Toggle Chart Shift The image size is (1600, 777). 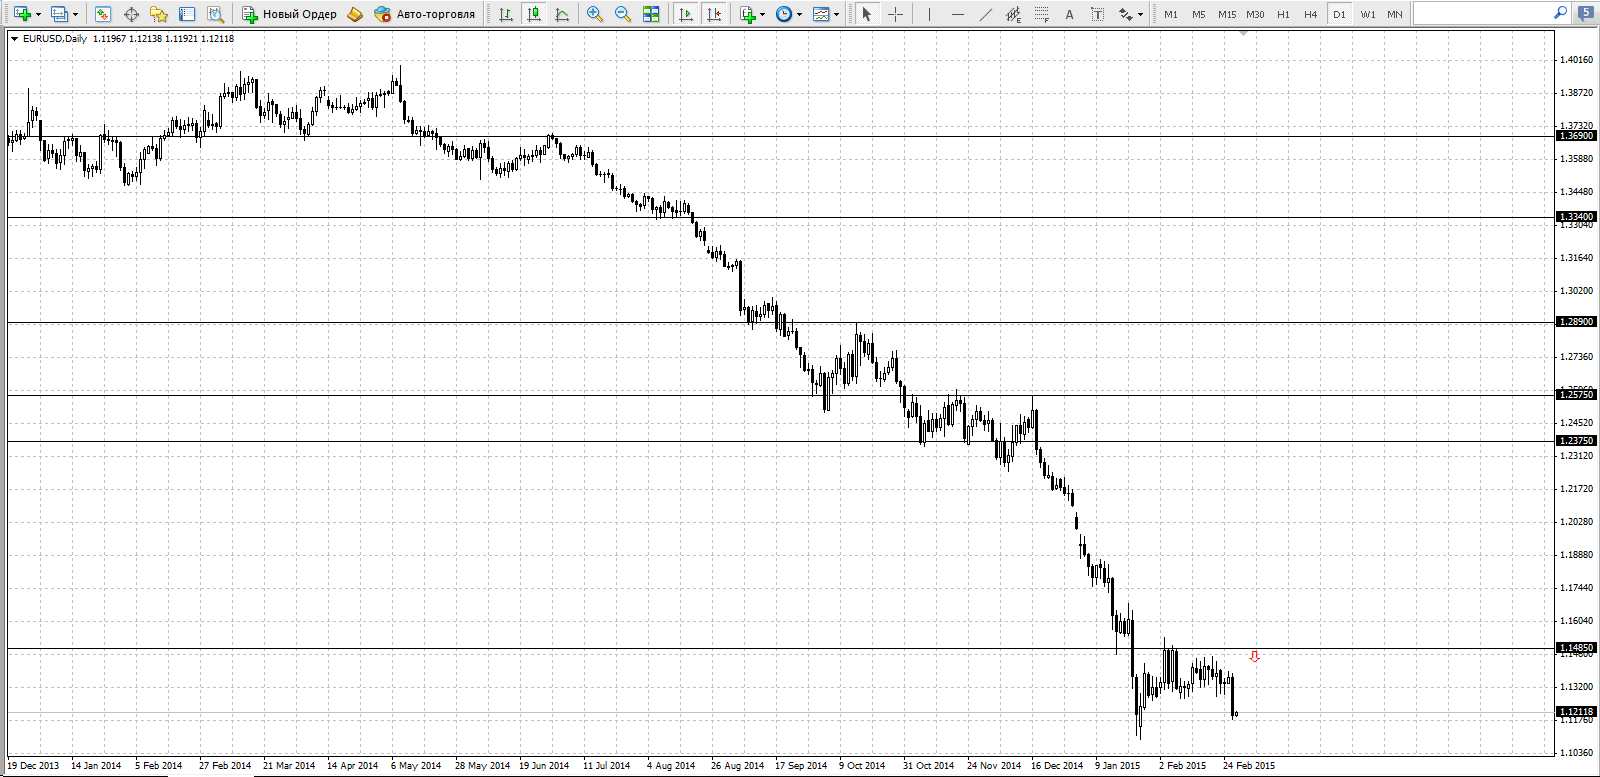pyautogui.click(x=714, y=14)
